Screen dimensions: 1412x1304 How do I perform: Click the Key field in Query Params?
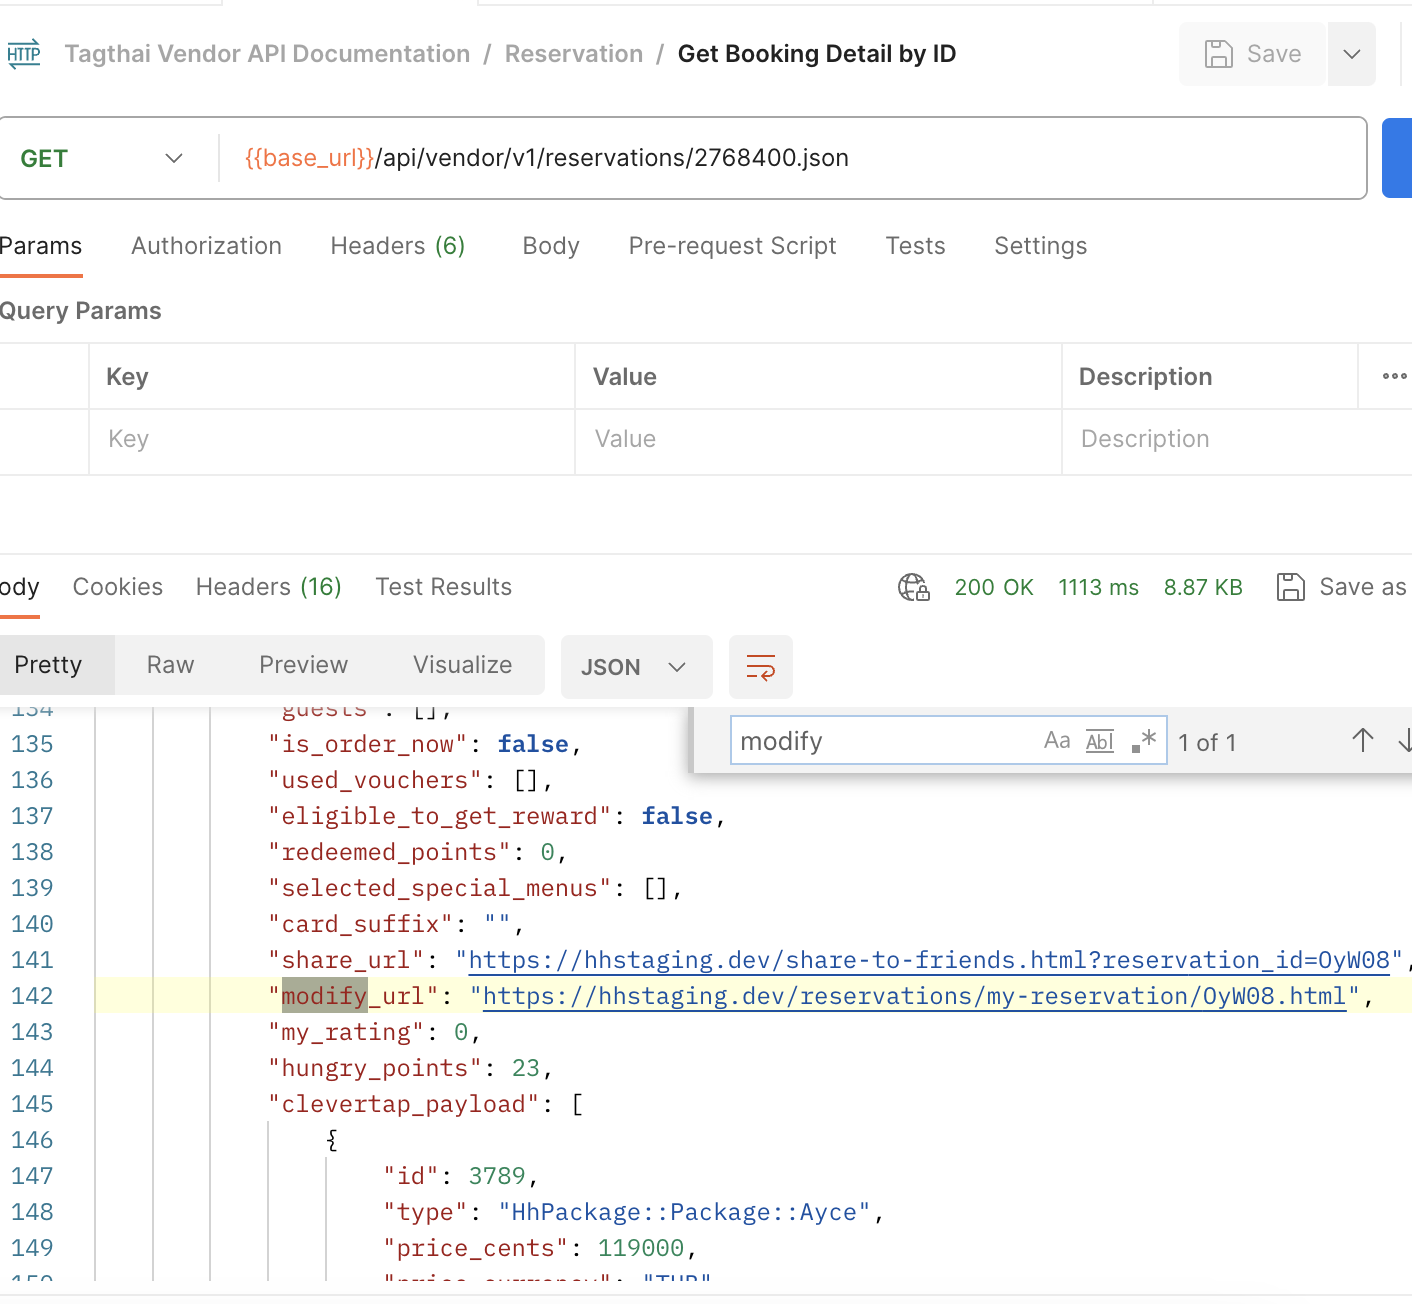pos(330,440)
